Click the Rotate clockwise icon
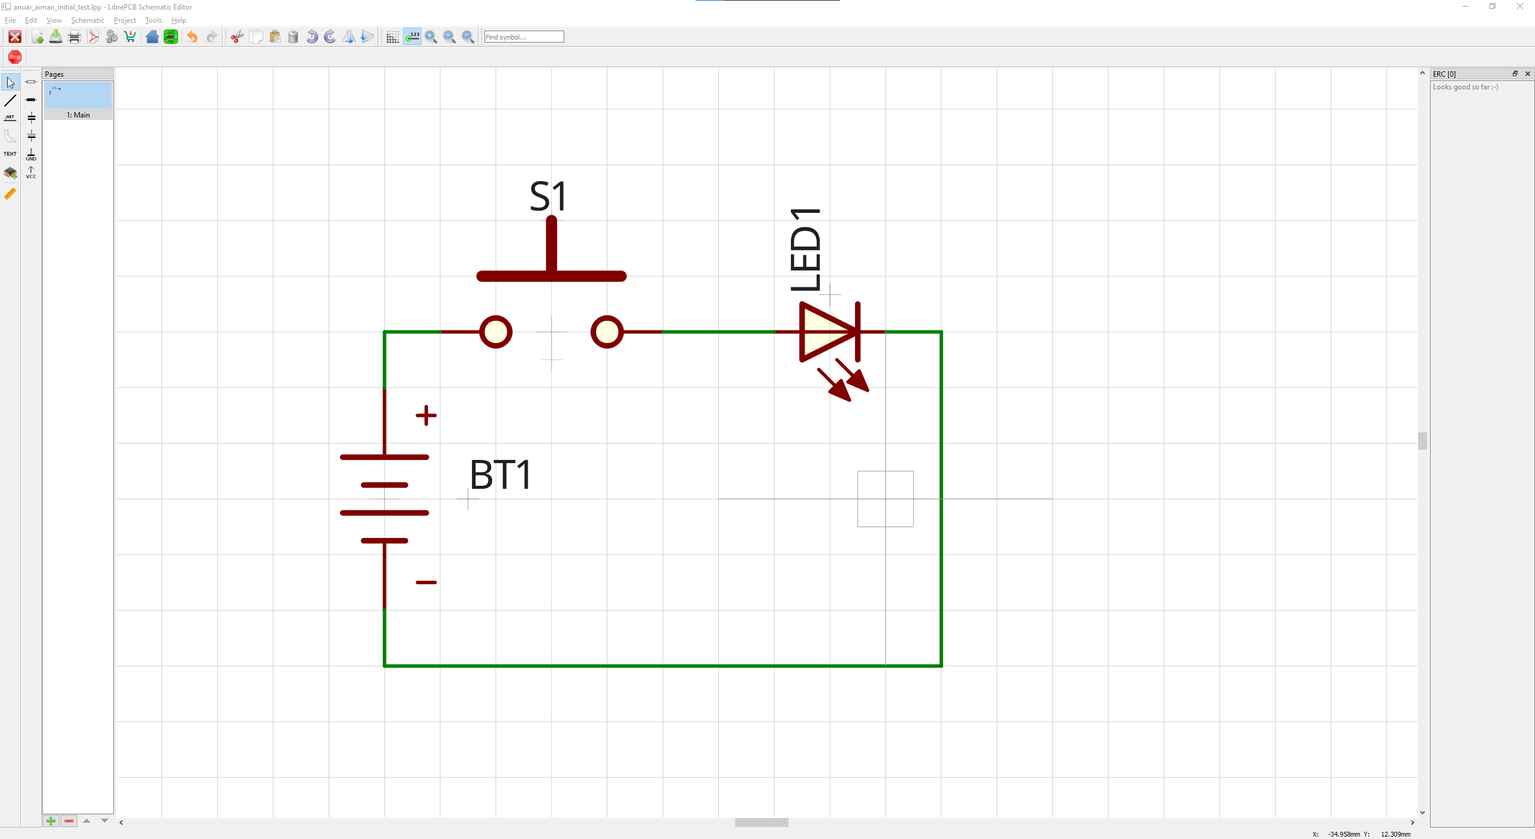The image size is (1535, 839). (x=330, y=37)
